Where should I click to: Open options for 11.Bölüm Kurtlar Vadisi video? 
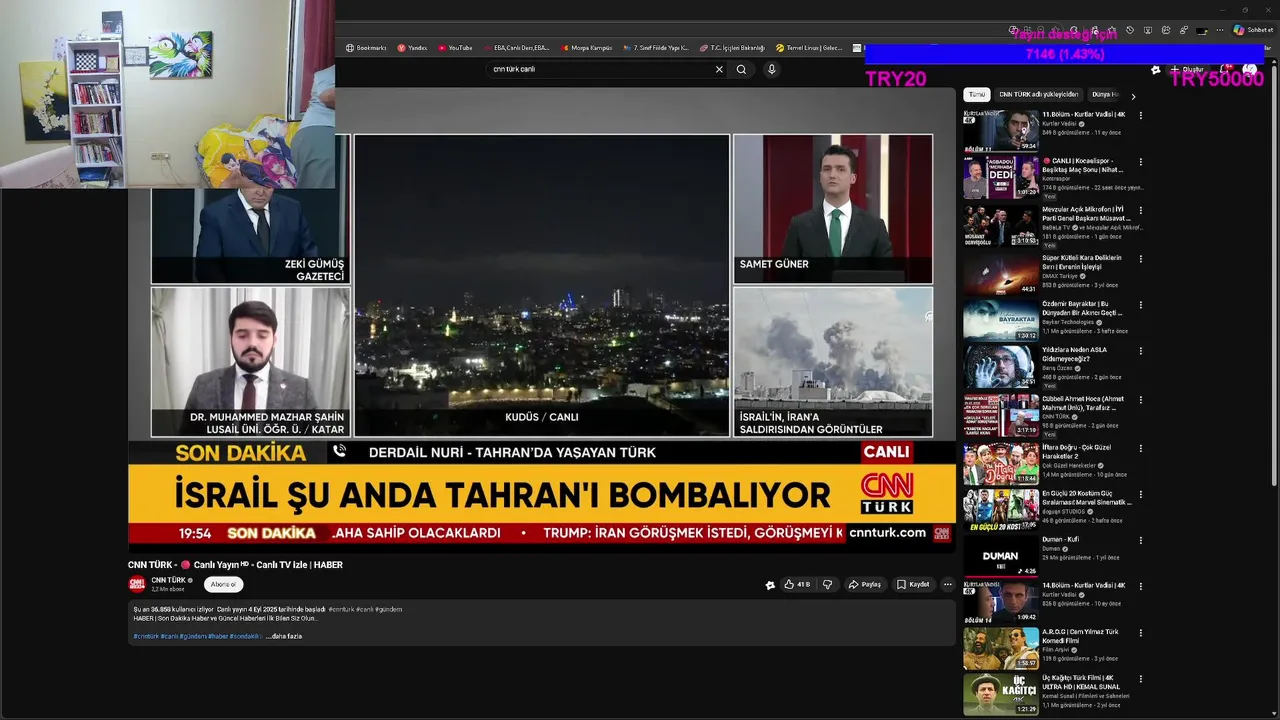[1141, 115]
